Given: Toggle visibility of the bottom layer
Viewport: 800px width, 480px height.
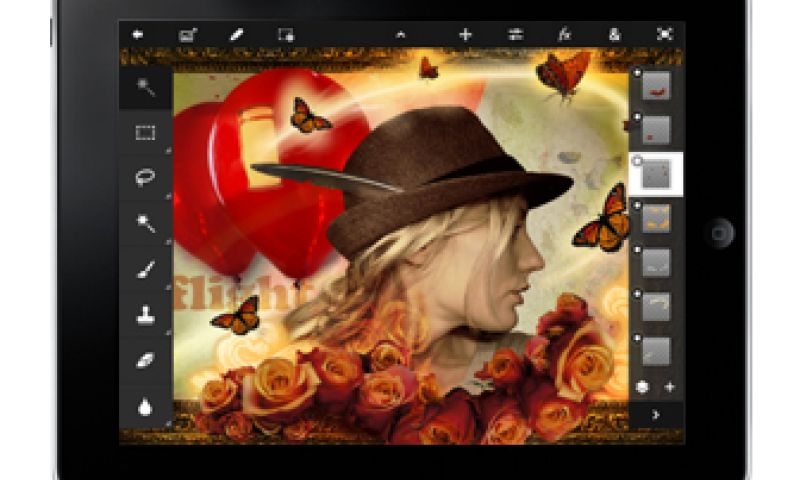Looking at the screenshot, I should pyautogui.click(x=637, y=338).
